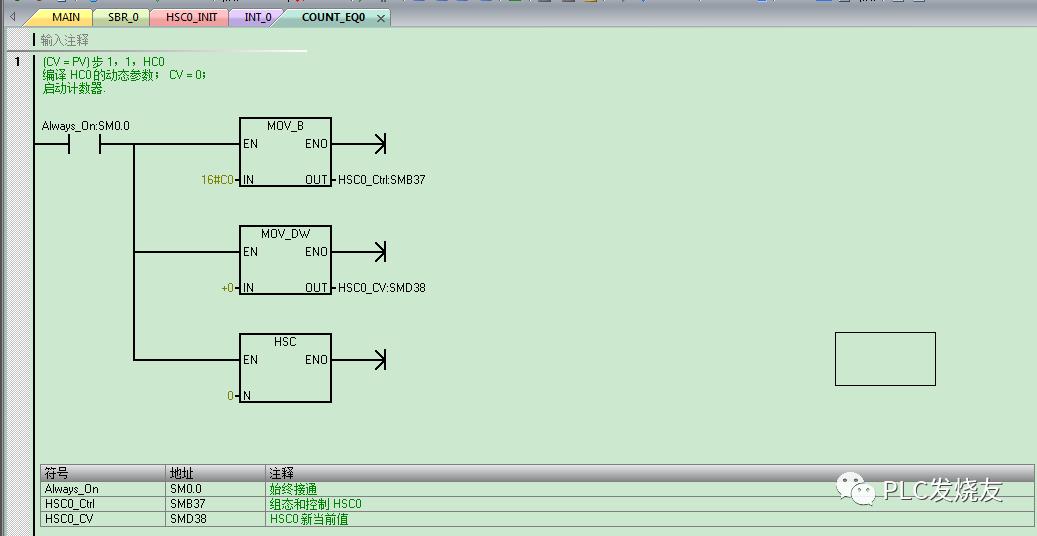Select the HSC0_INIT tab
Viewport: 1037px width, 536px height.
pos(191,17)
